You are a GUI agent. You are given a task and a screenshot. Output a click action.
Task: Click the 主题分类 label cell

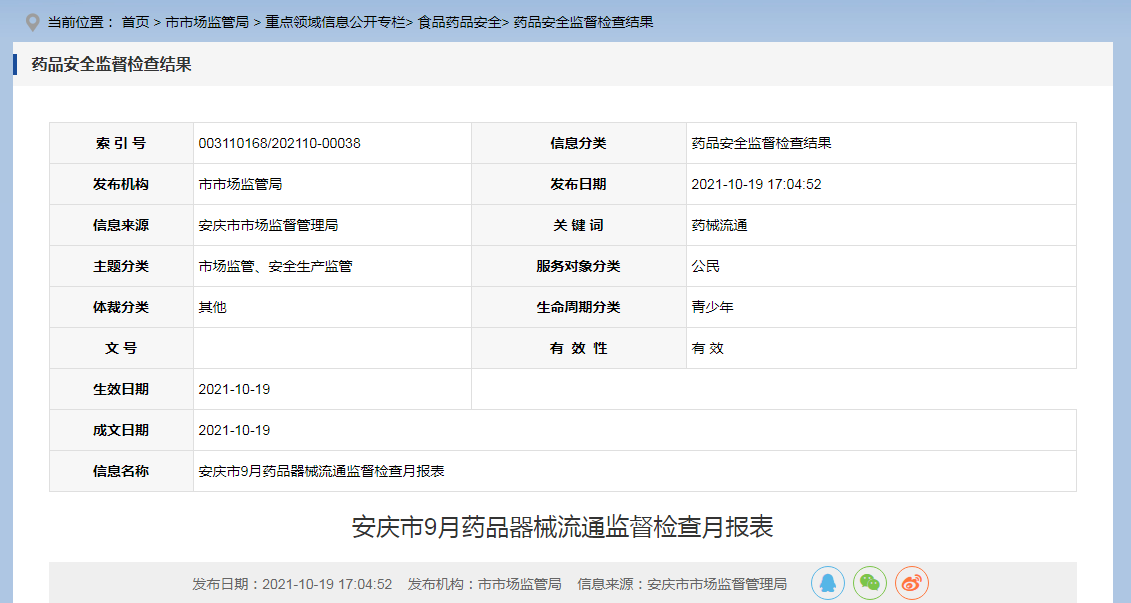coord(121,267)
